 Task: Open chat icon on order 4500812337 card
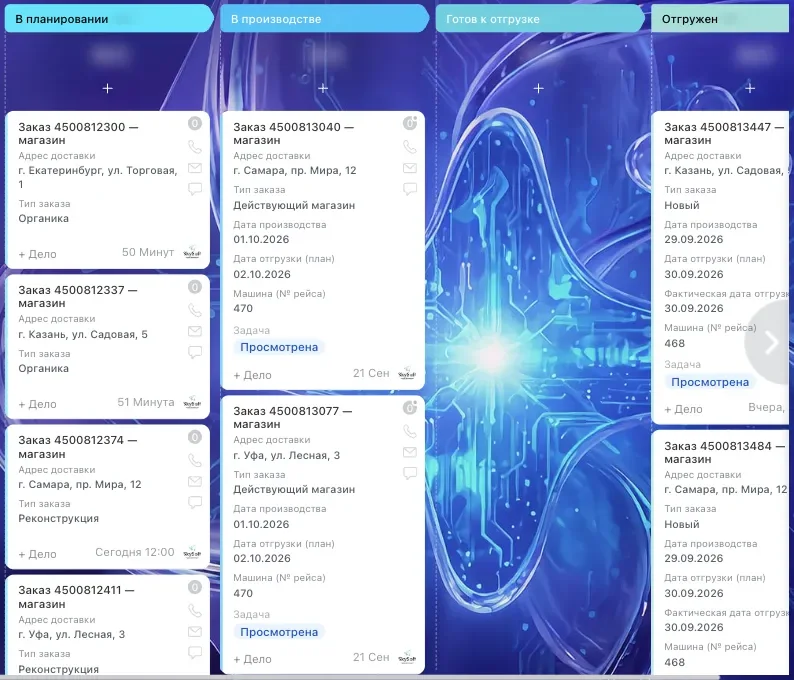coord(195,352)
